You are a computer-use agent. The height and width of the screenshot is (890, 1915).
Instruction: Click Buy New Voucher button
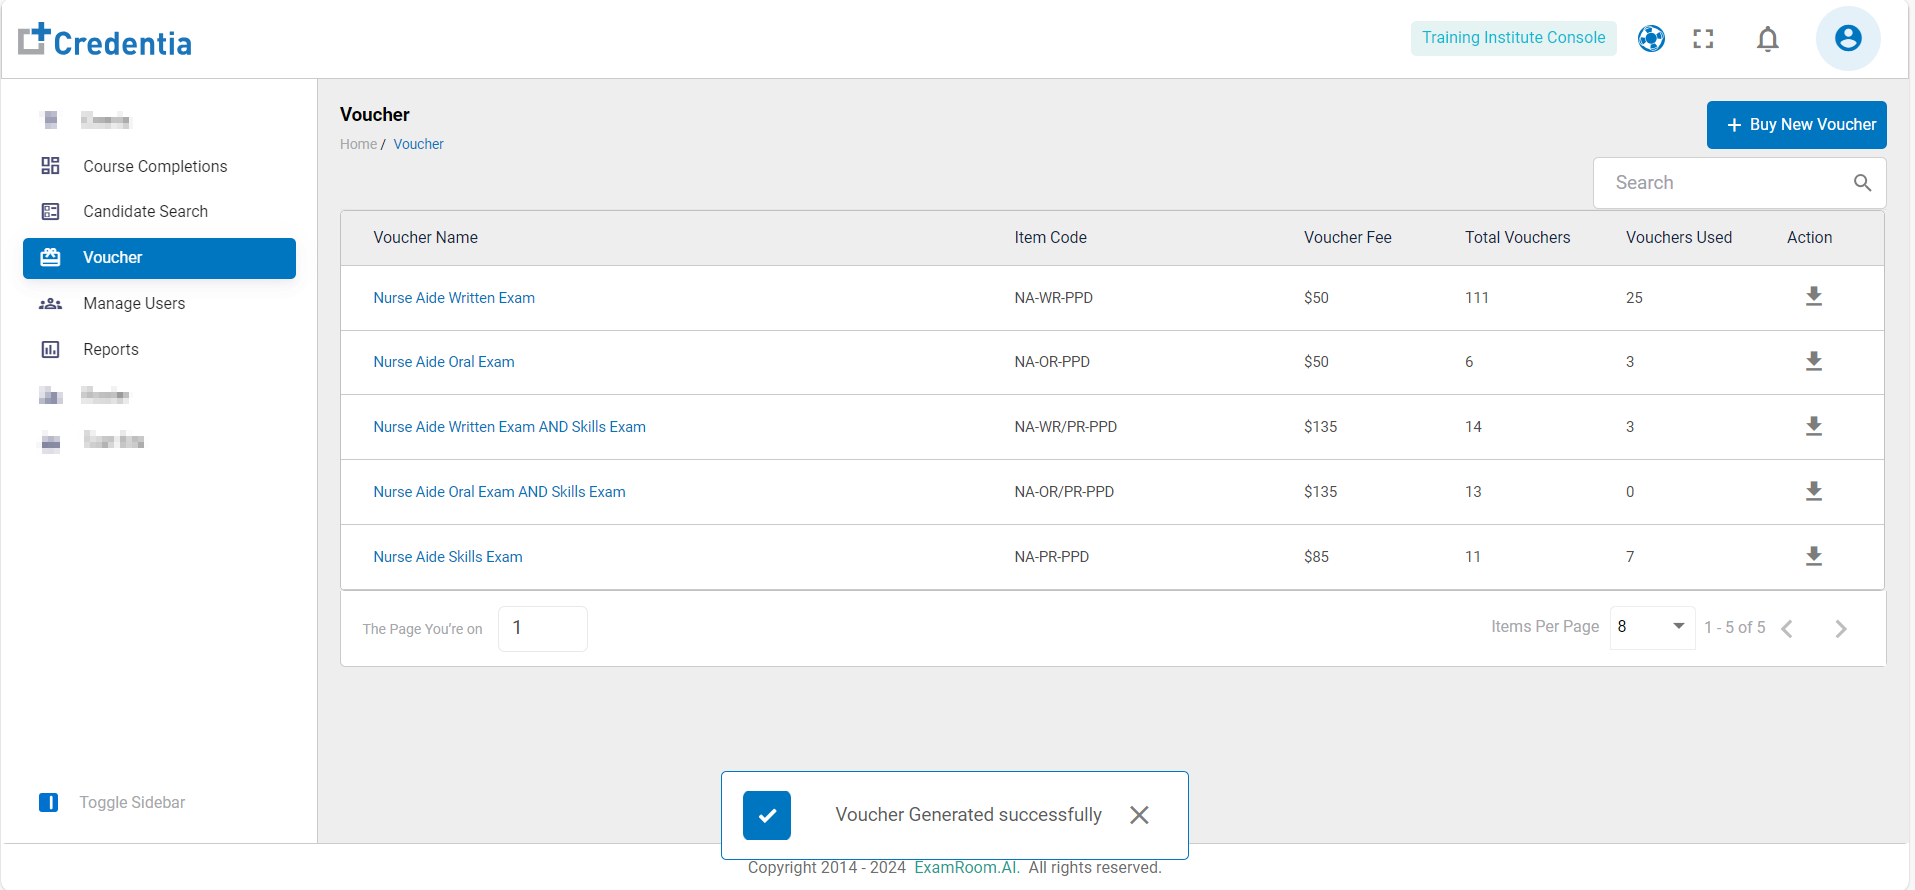pos(1796,125)
